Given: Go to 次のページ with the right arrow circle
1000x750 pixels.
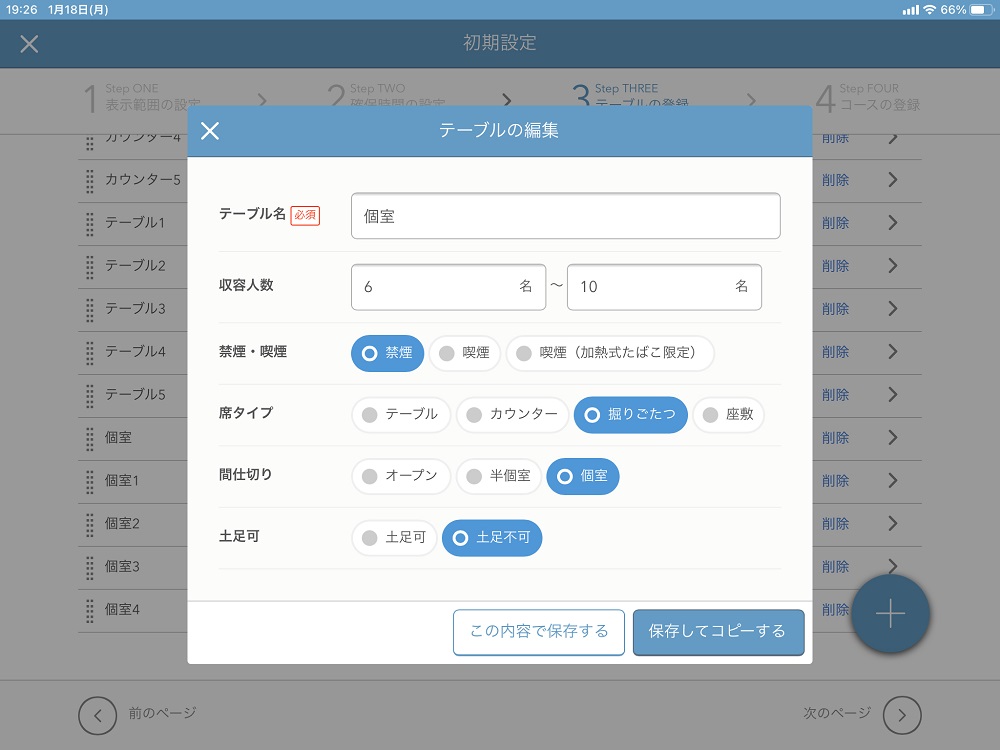Looking at the screenshot, I should coord(901,715).
